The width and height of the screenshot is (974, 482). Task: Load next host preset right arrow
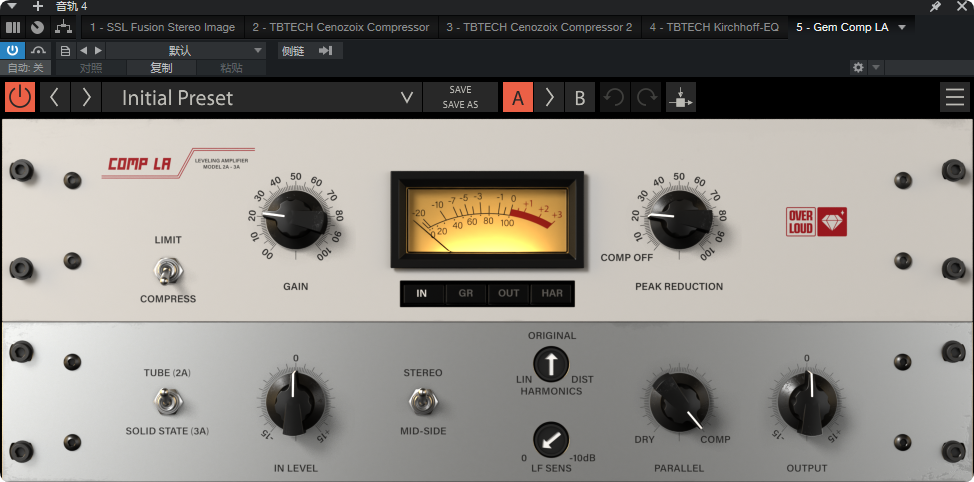(x=98, y=50)
